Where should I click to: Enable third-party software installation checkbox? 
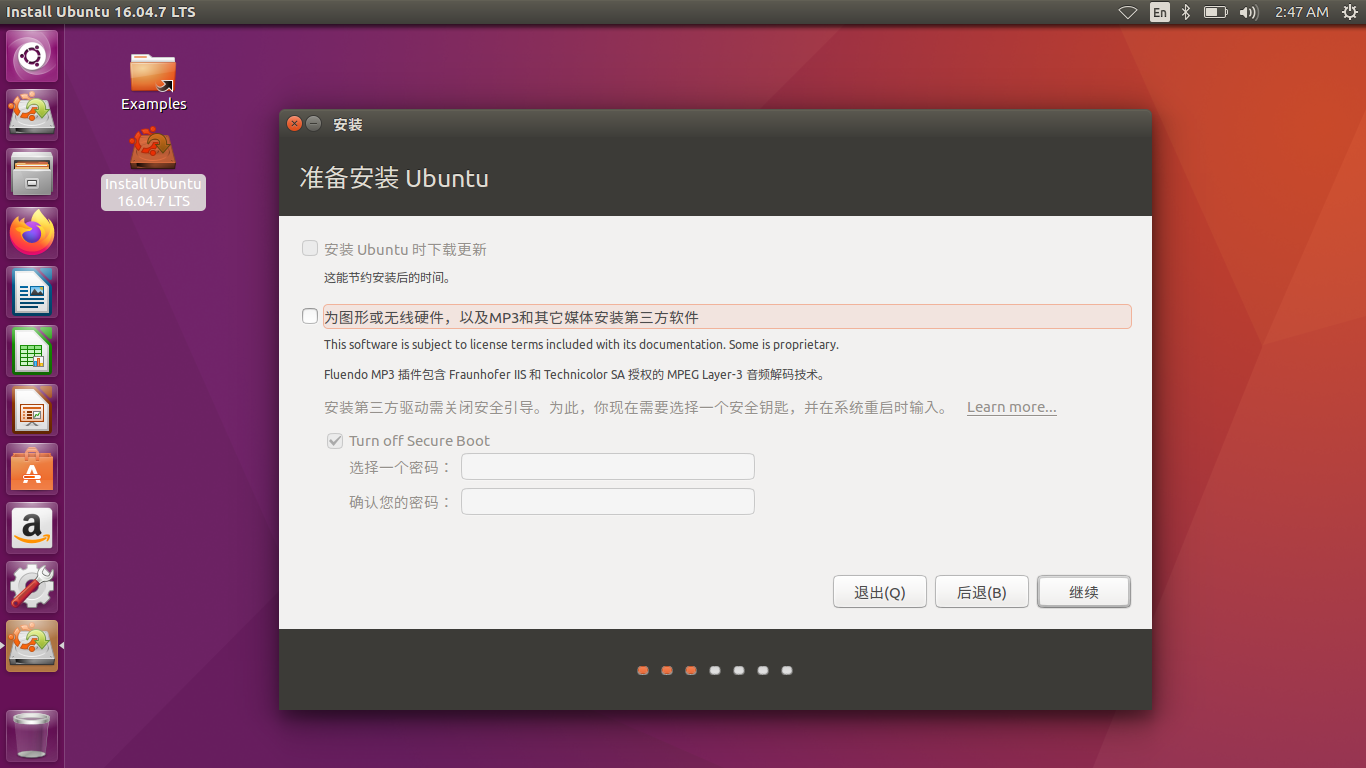pos(310,316)
